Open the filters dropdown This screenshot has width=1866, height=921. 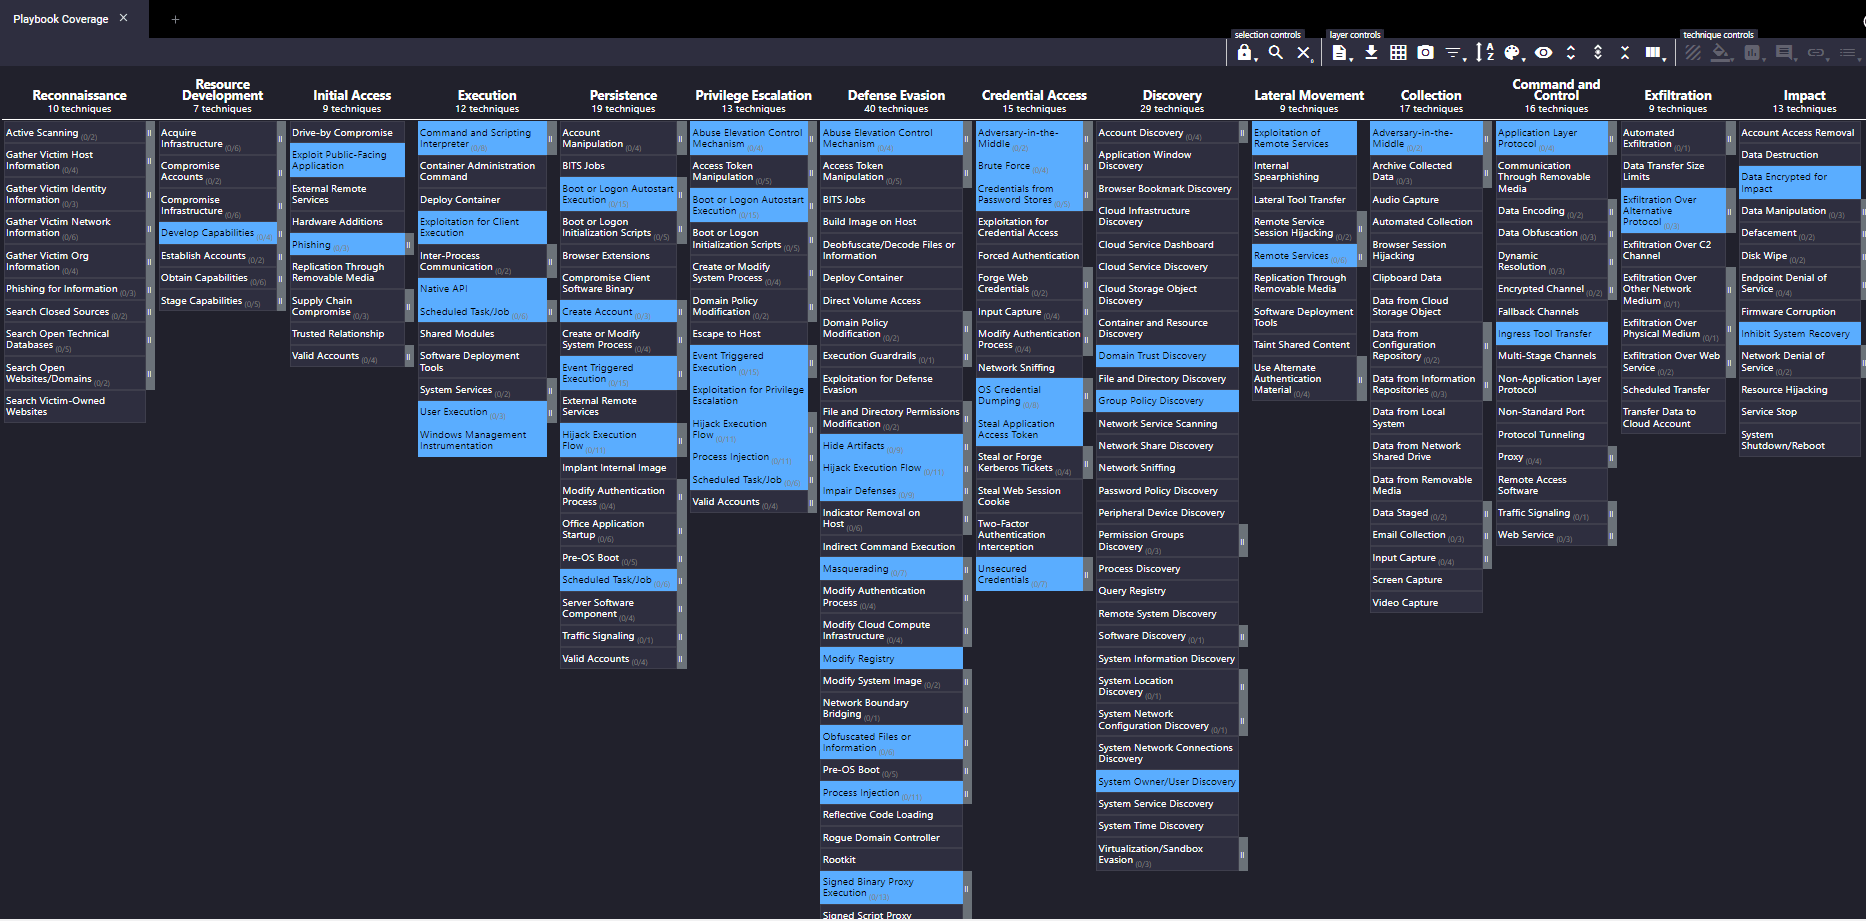1454,53
